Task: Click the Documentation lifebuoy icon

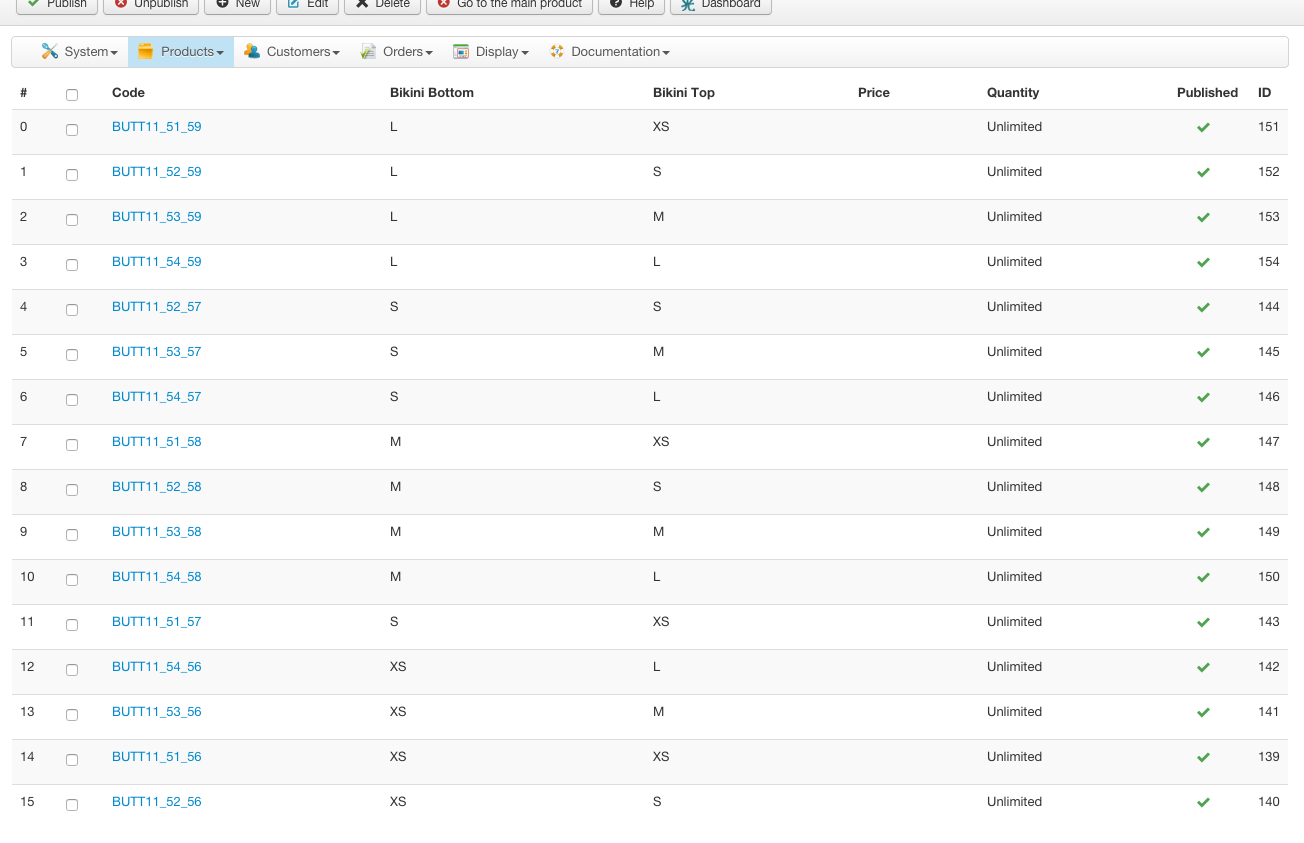Action: pos(557,52)
